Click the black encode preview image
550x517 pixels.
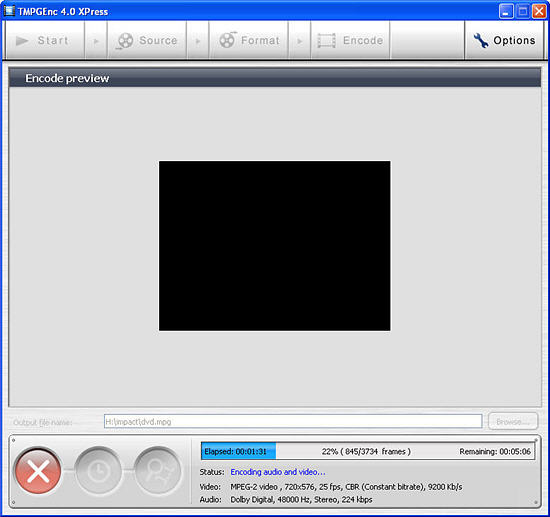(x=274, y=246)
